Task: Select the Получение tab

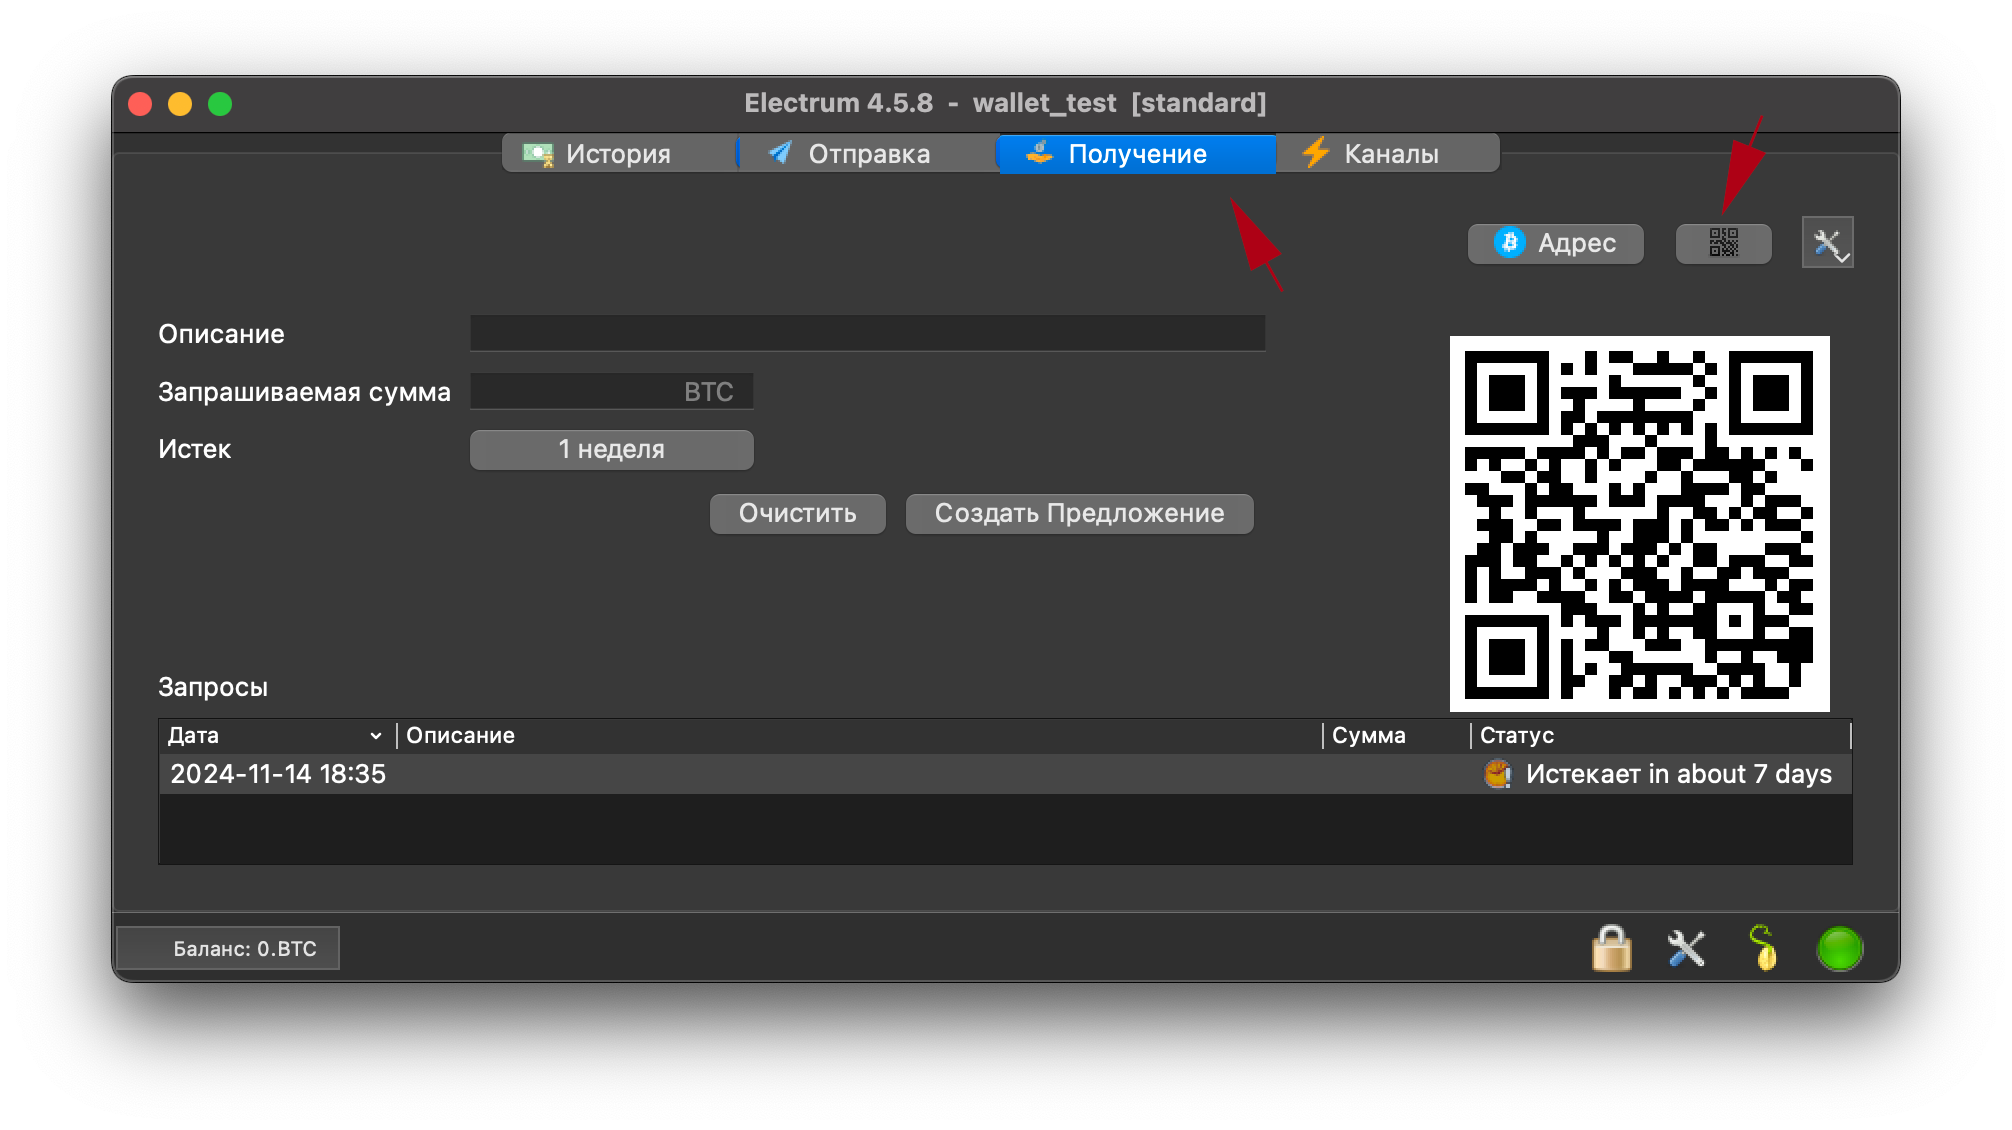Action: click(x=1137, y=154)
